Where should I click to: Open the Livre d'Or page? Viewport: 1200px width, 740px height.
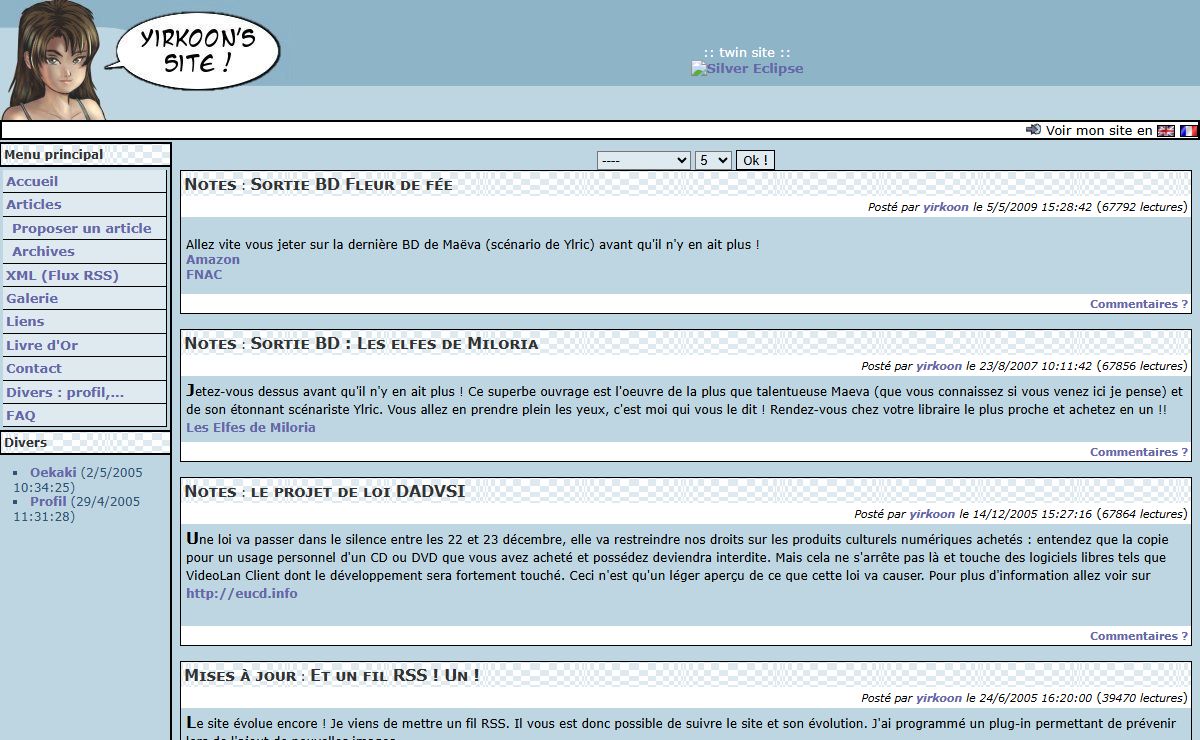(42, 345)
